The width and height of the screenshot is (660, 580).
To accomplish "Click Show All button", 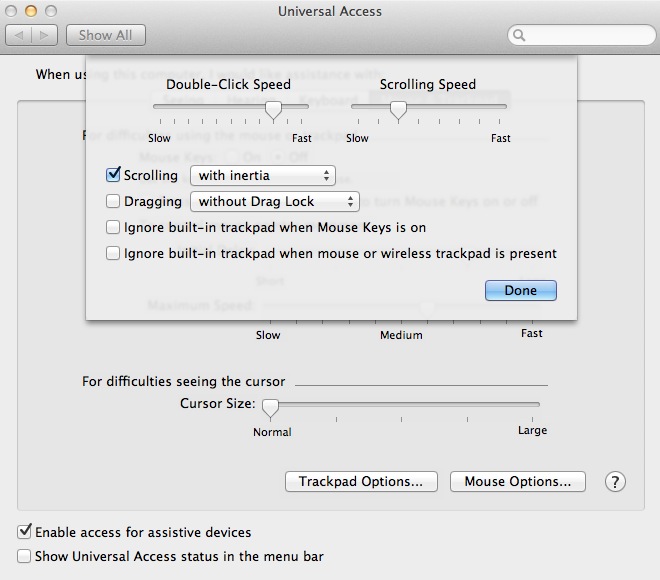I will click(x=106, y=35).
